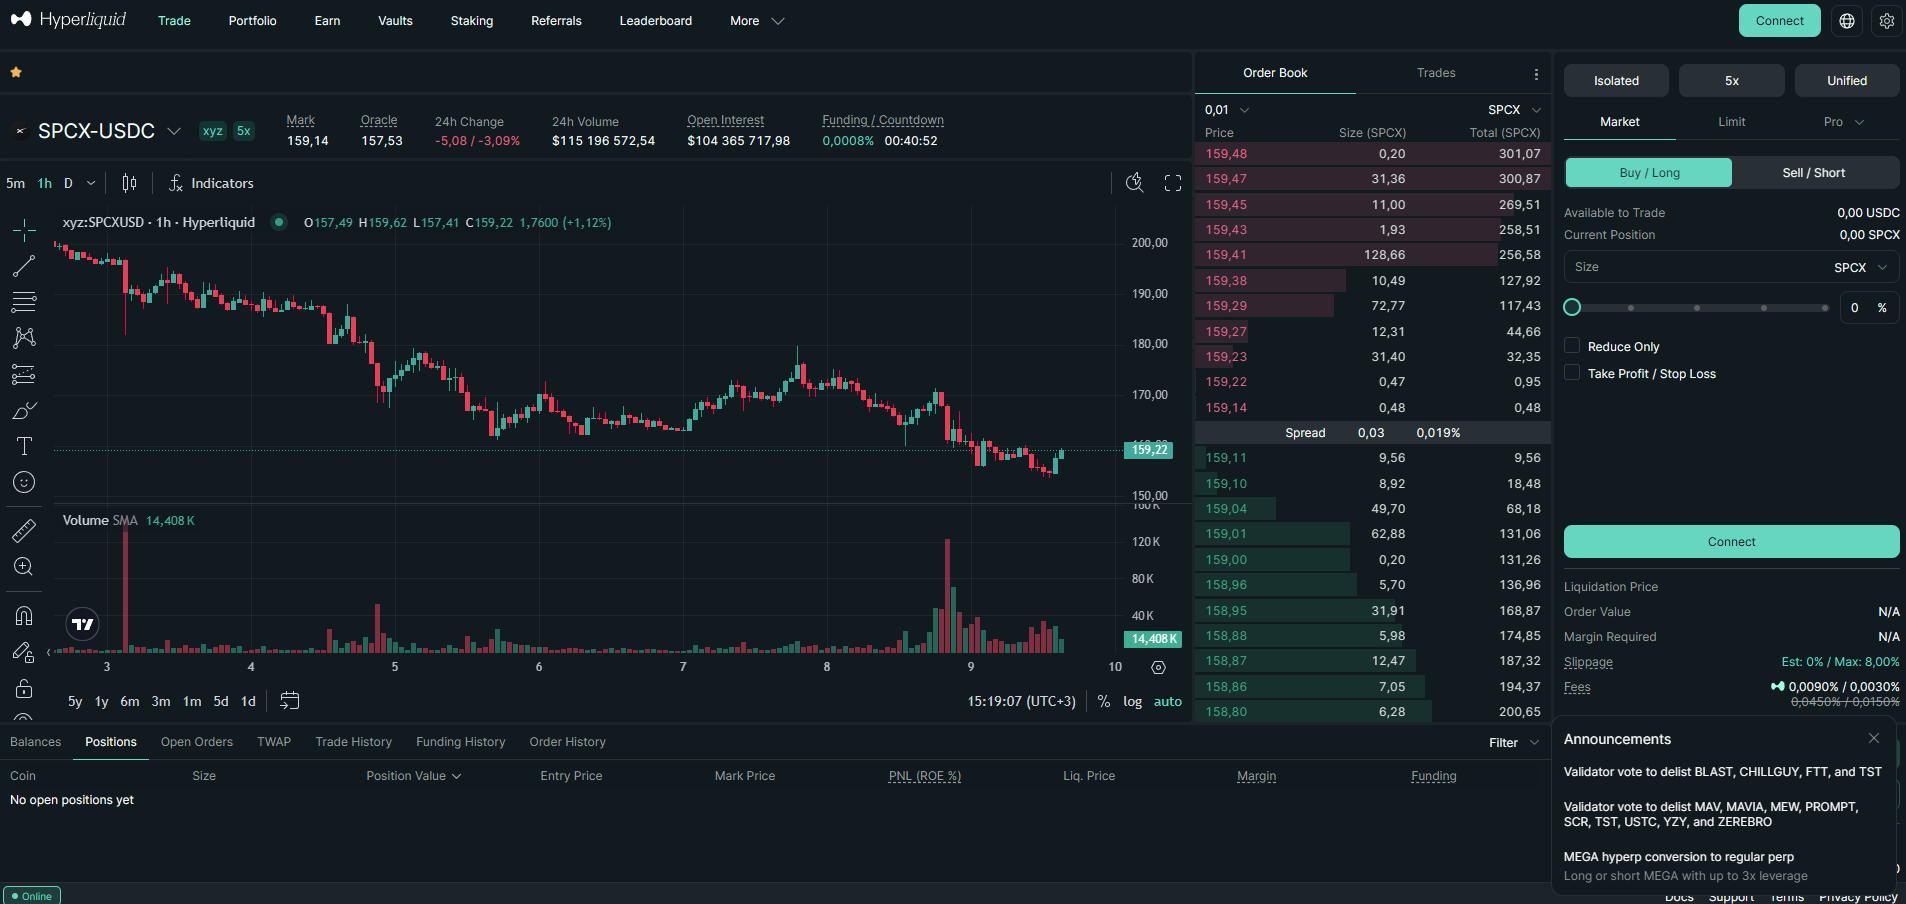1906x904 pixels.
Task: Open the Slippage settings link
Action: pos(1588,662)
